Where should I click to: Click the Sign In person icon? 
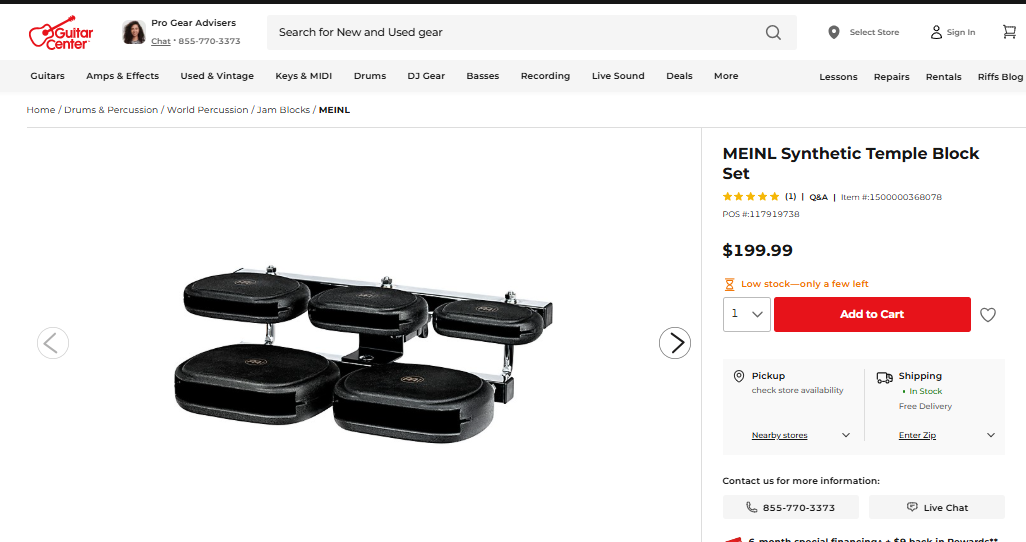pos(936,32)
